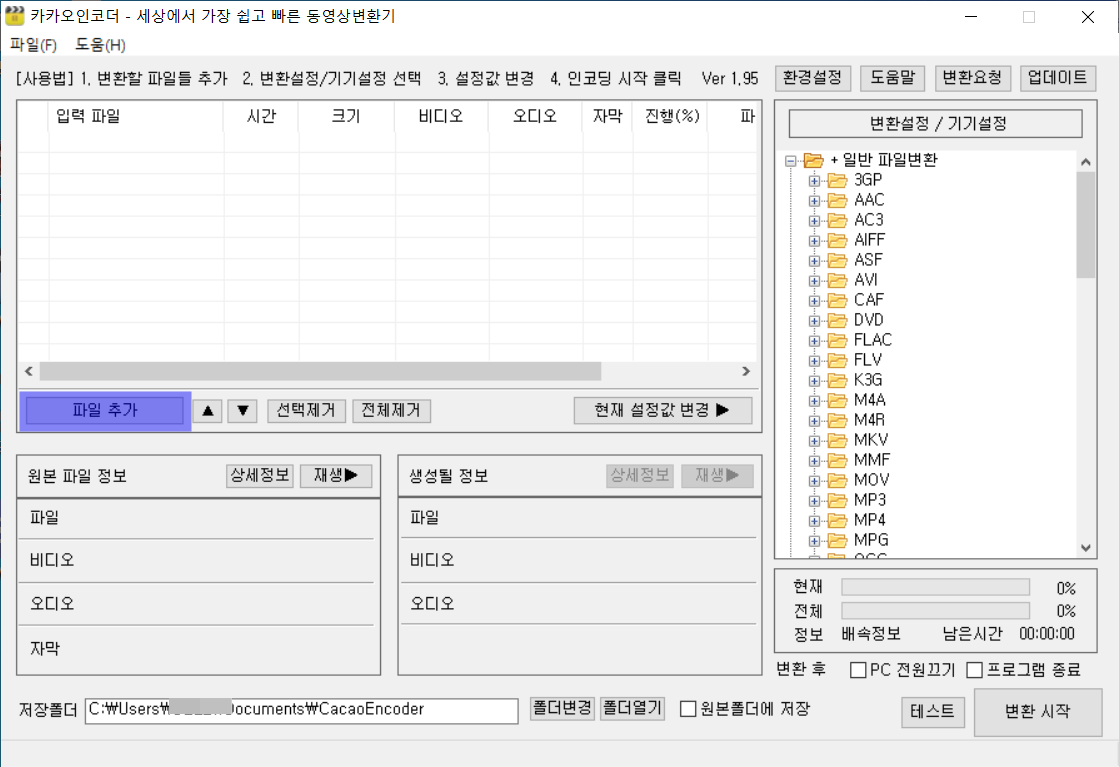Expand the MPG tree node

[x=814, y=540]
